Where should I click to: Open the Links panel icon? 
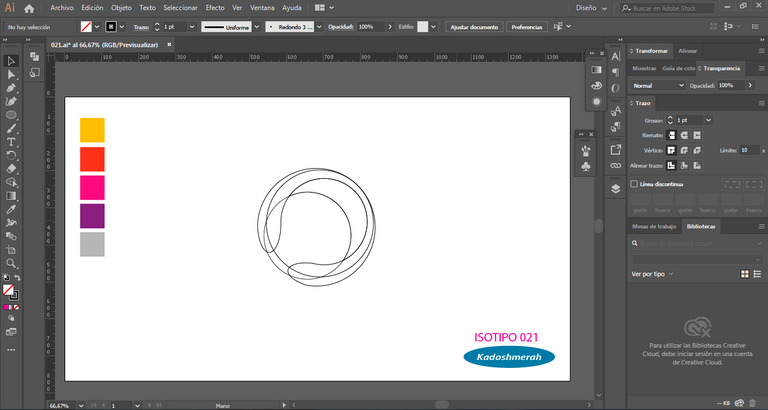(x=616, y=166)
